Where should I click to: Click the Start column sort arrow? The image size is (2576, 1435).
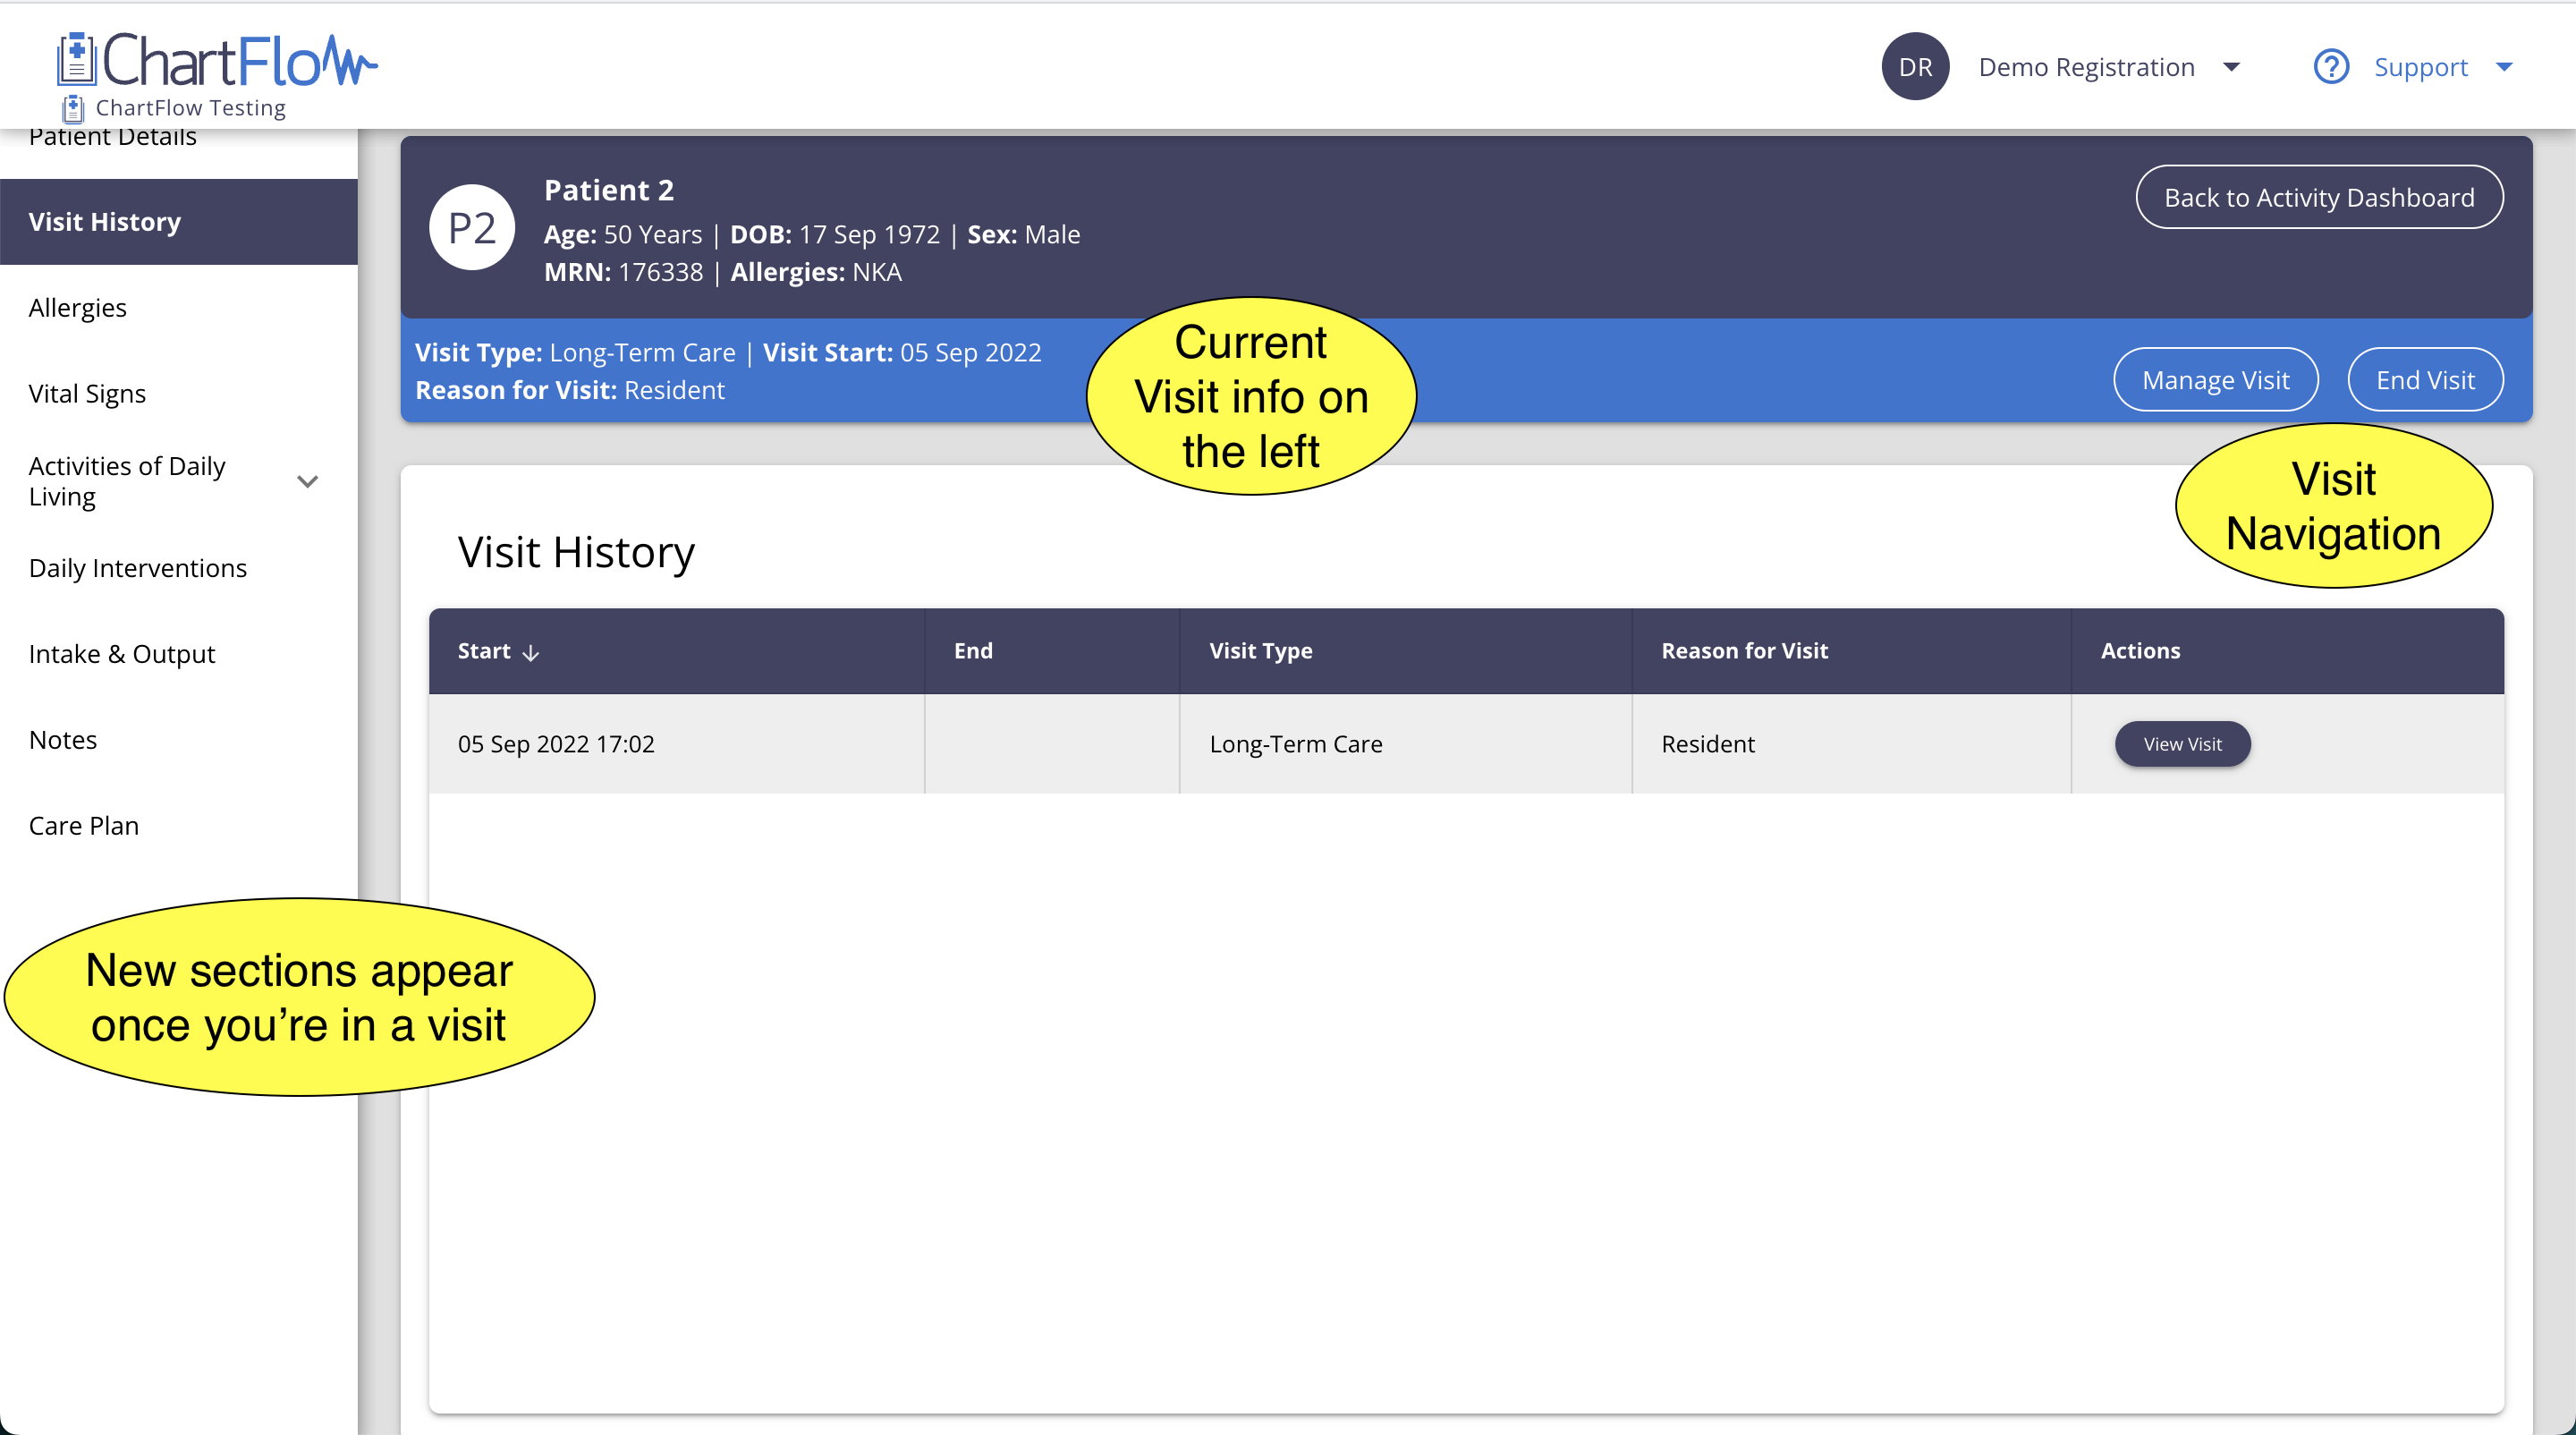tap(531, 653)
